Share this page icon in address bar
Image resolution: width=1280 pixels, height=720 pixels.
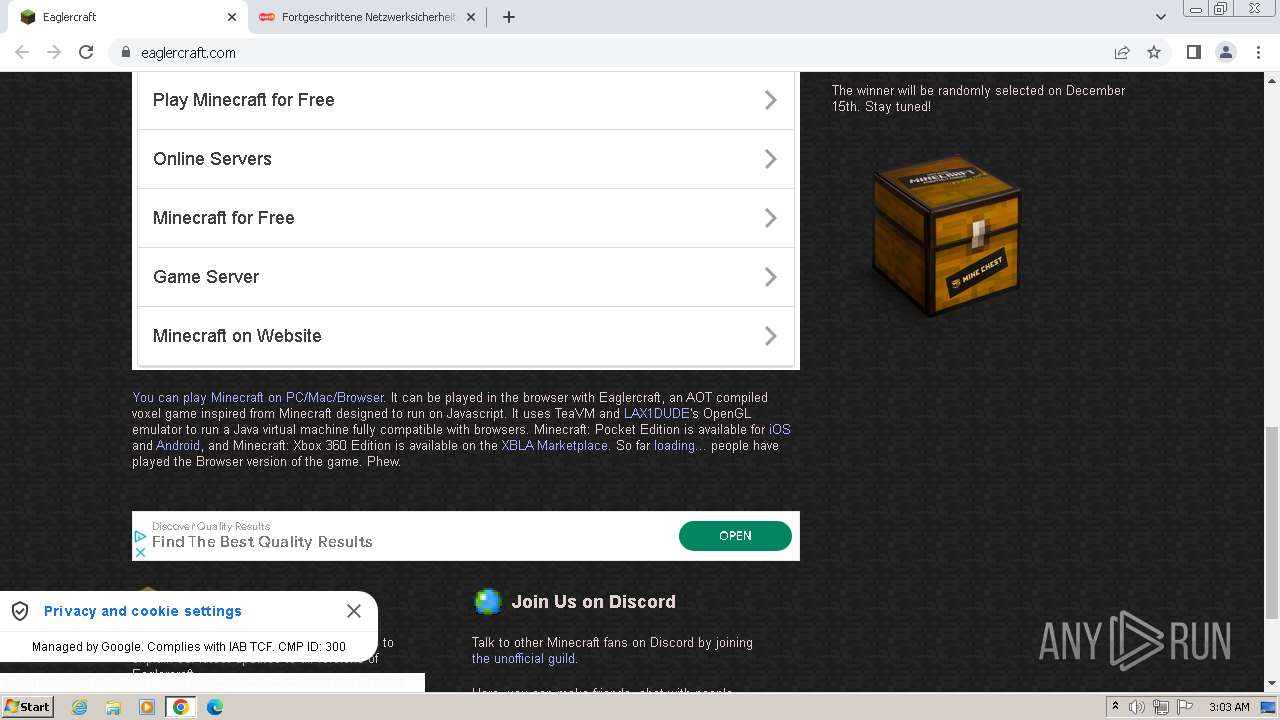pos(1122,52)
